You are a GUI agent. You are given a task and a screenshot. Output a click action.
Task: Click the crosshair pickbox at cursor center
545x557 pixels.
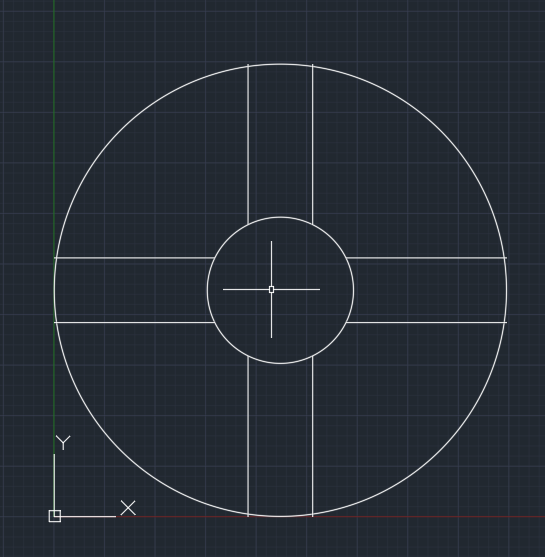(271, 290)
